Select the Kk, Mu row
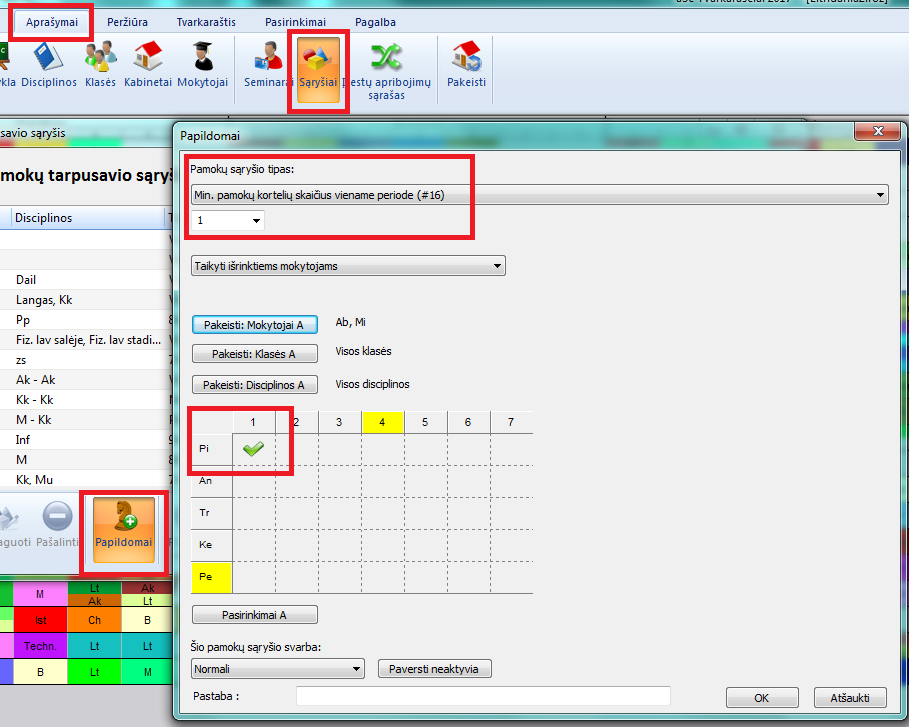Screen dimensions: 909x727 click(x=86, y=479)
